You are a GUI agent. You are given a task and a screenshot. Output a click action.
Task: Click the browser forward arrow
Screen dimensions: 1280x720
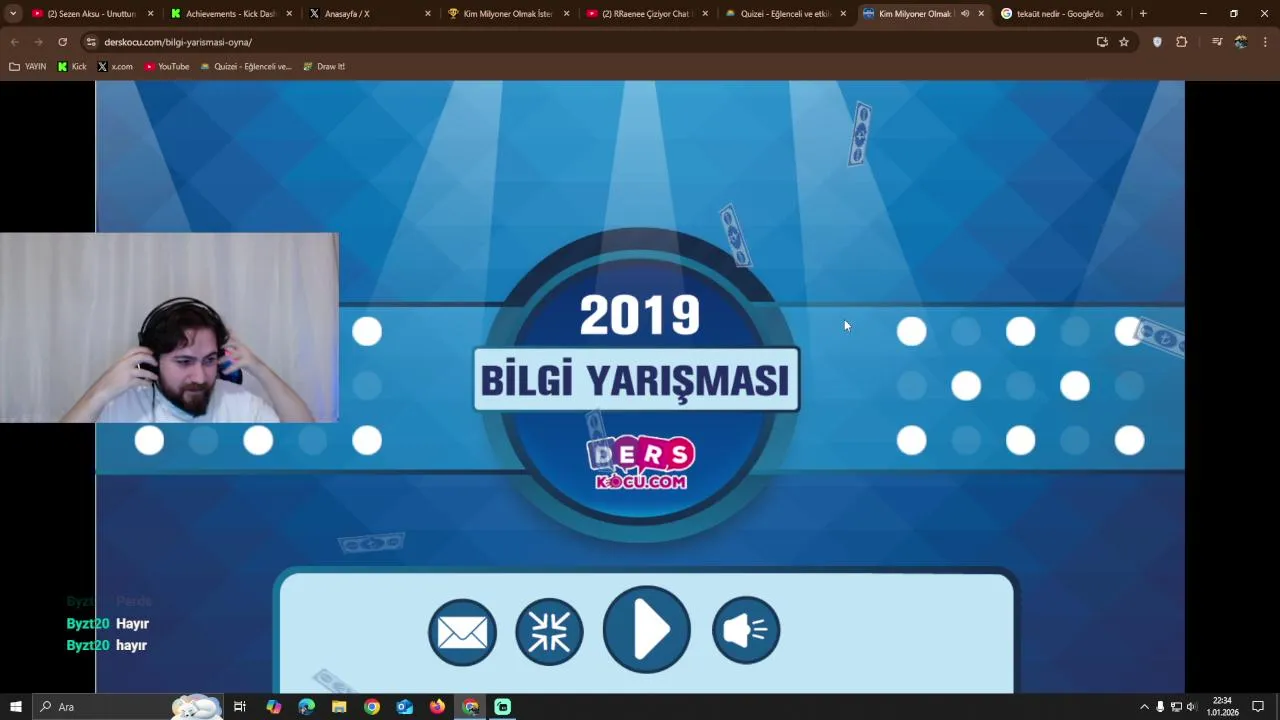coord(38,42)
